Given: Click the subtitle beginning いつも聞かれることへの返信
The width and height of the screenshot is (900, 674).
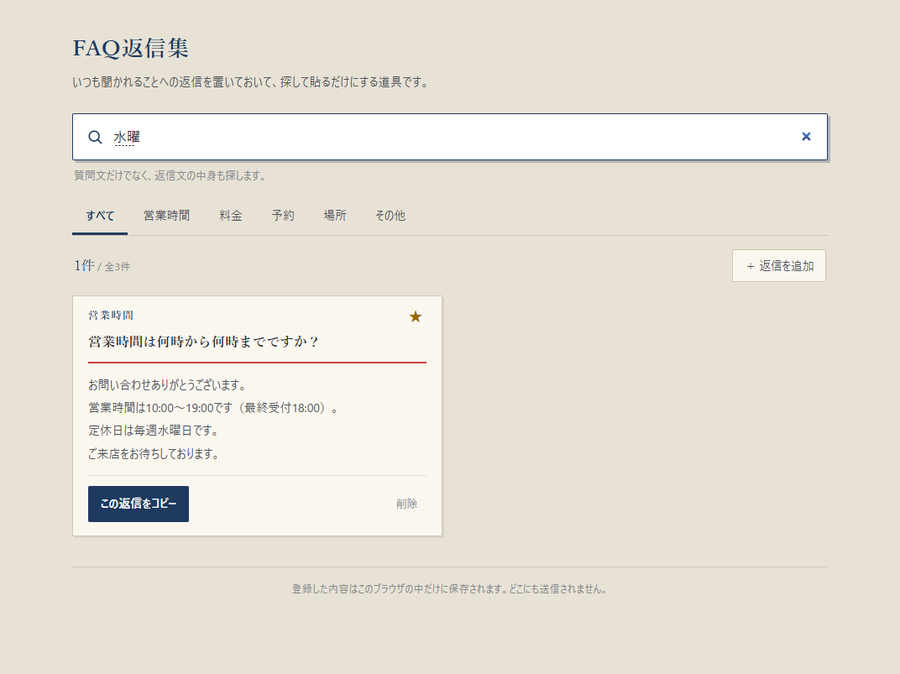Looking at the screenshot, I should click(x=251, y=82).
